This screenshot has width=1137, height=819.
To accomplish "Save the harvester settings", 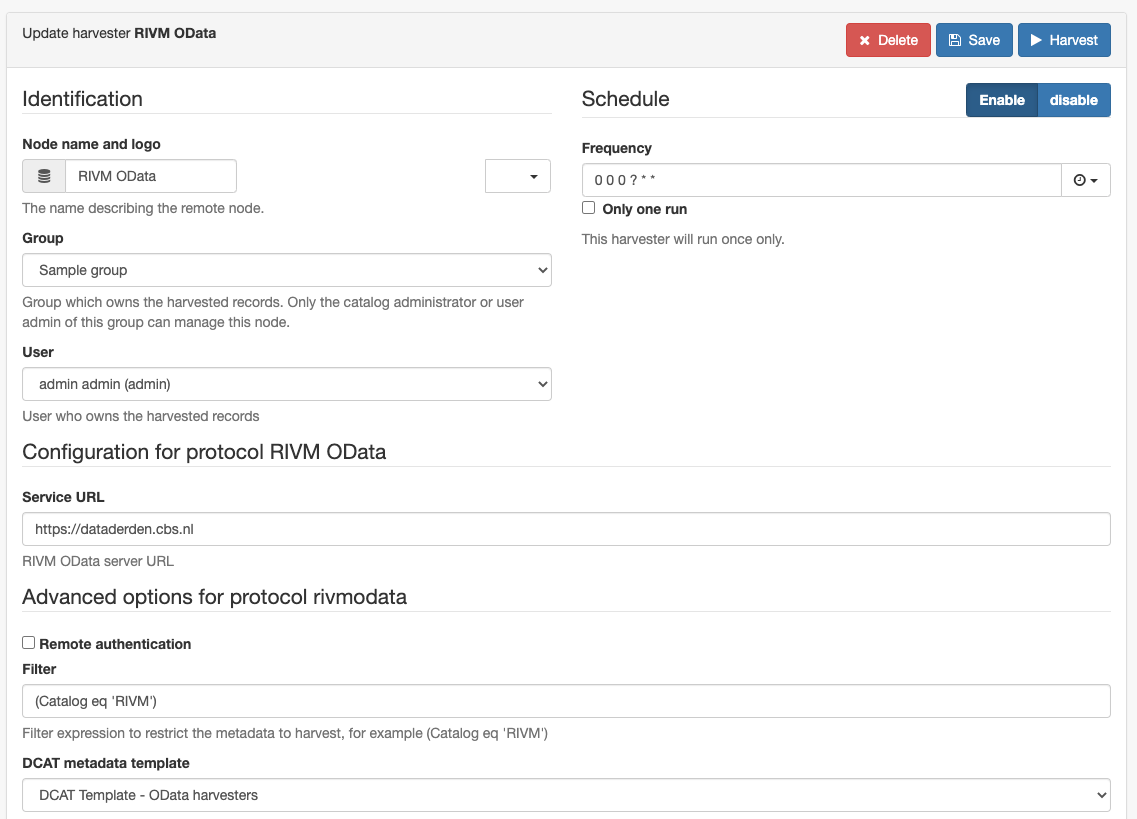I will pos(975,40).
